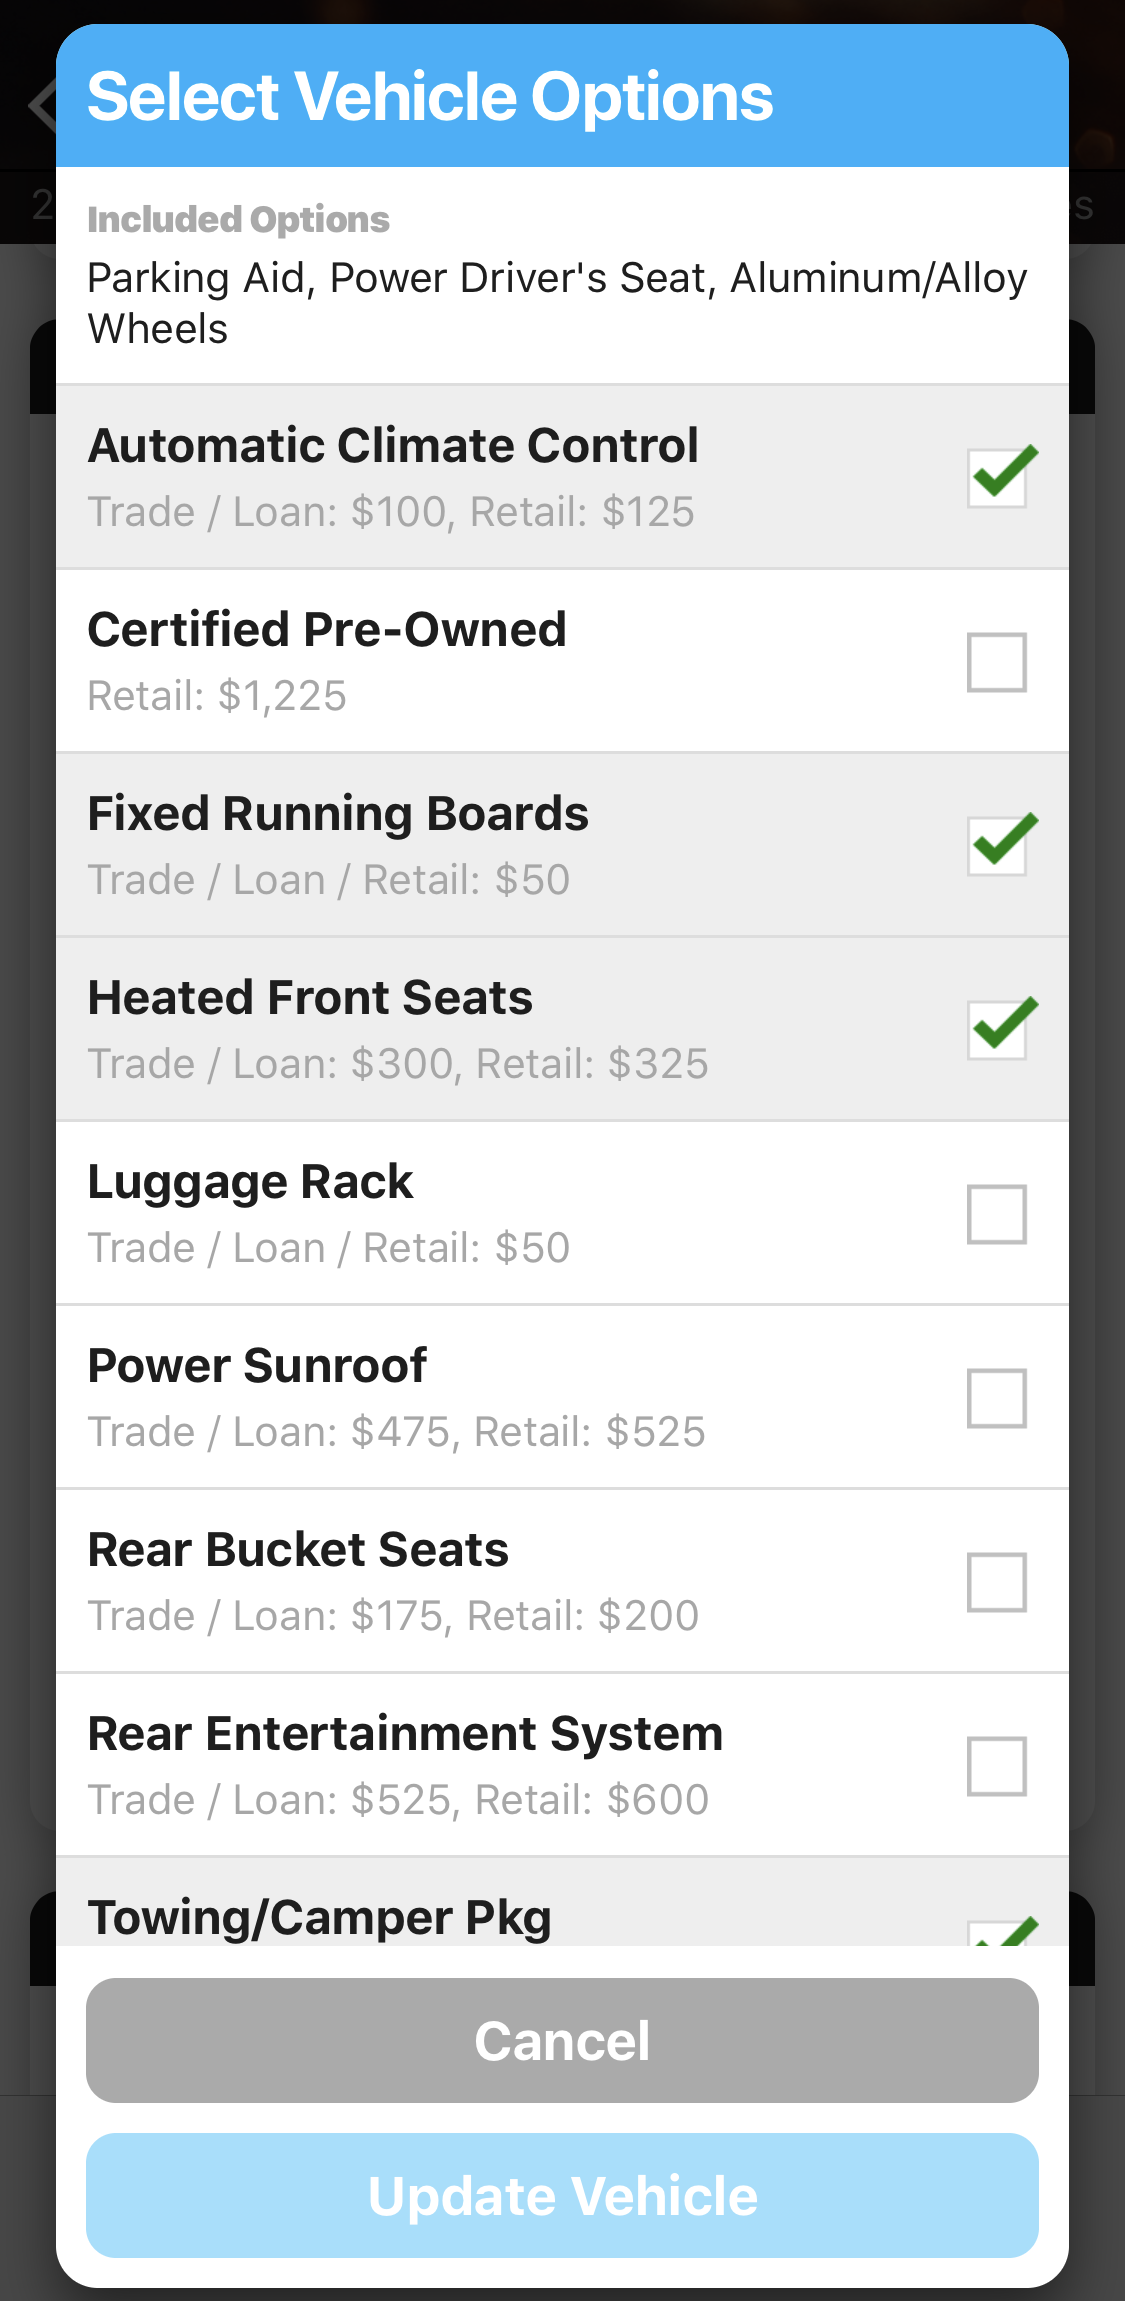This screenshot has height=2301, width=1125.
Task: Uncheck the Automatic Climate Control option
Action: click(997, 478)
